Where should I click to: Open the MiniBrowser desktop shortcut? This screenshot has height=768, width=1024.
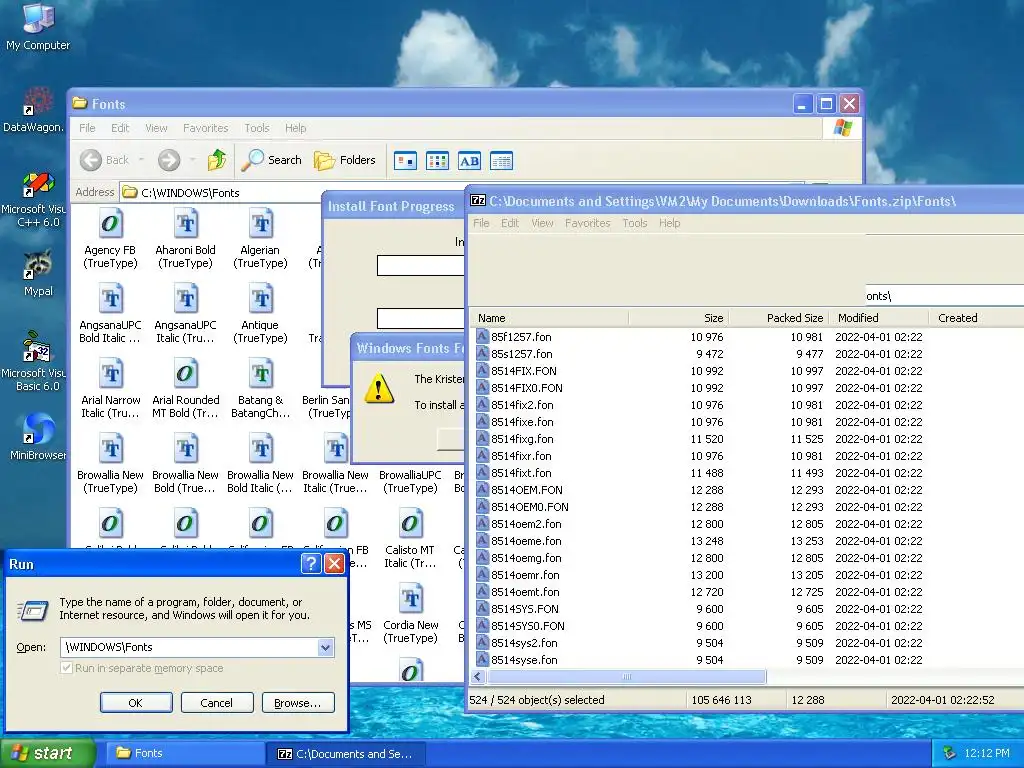point(37,436)
